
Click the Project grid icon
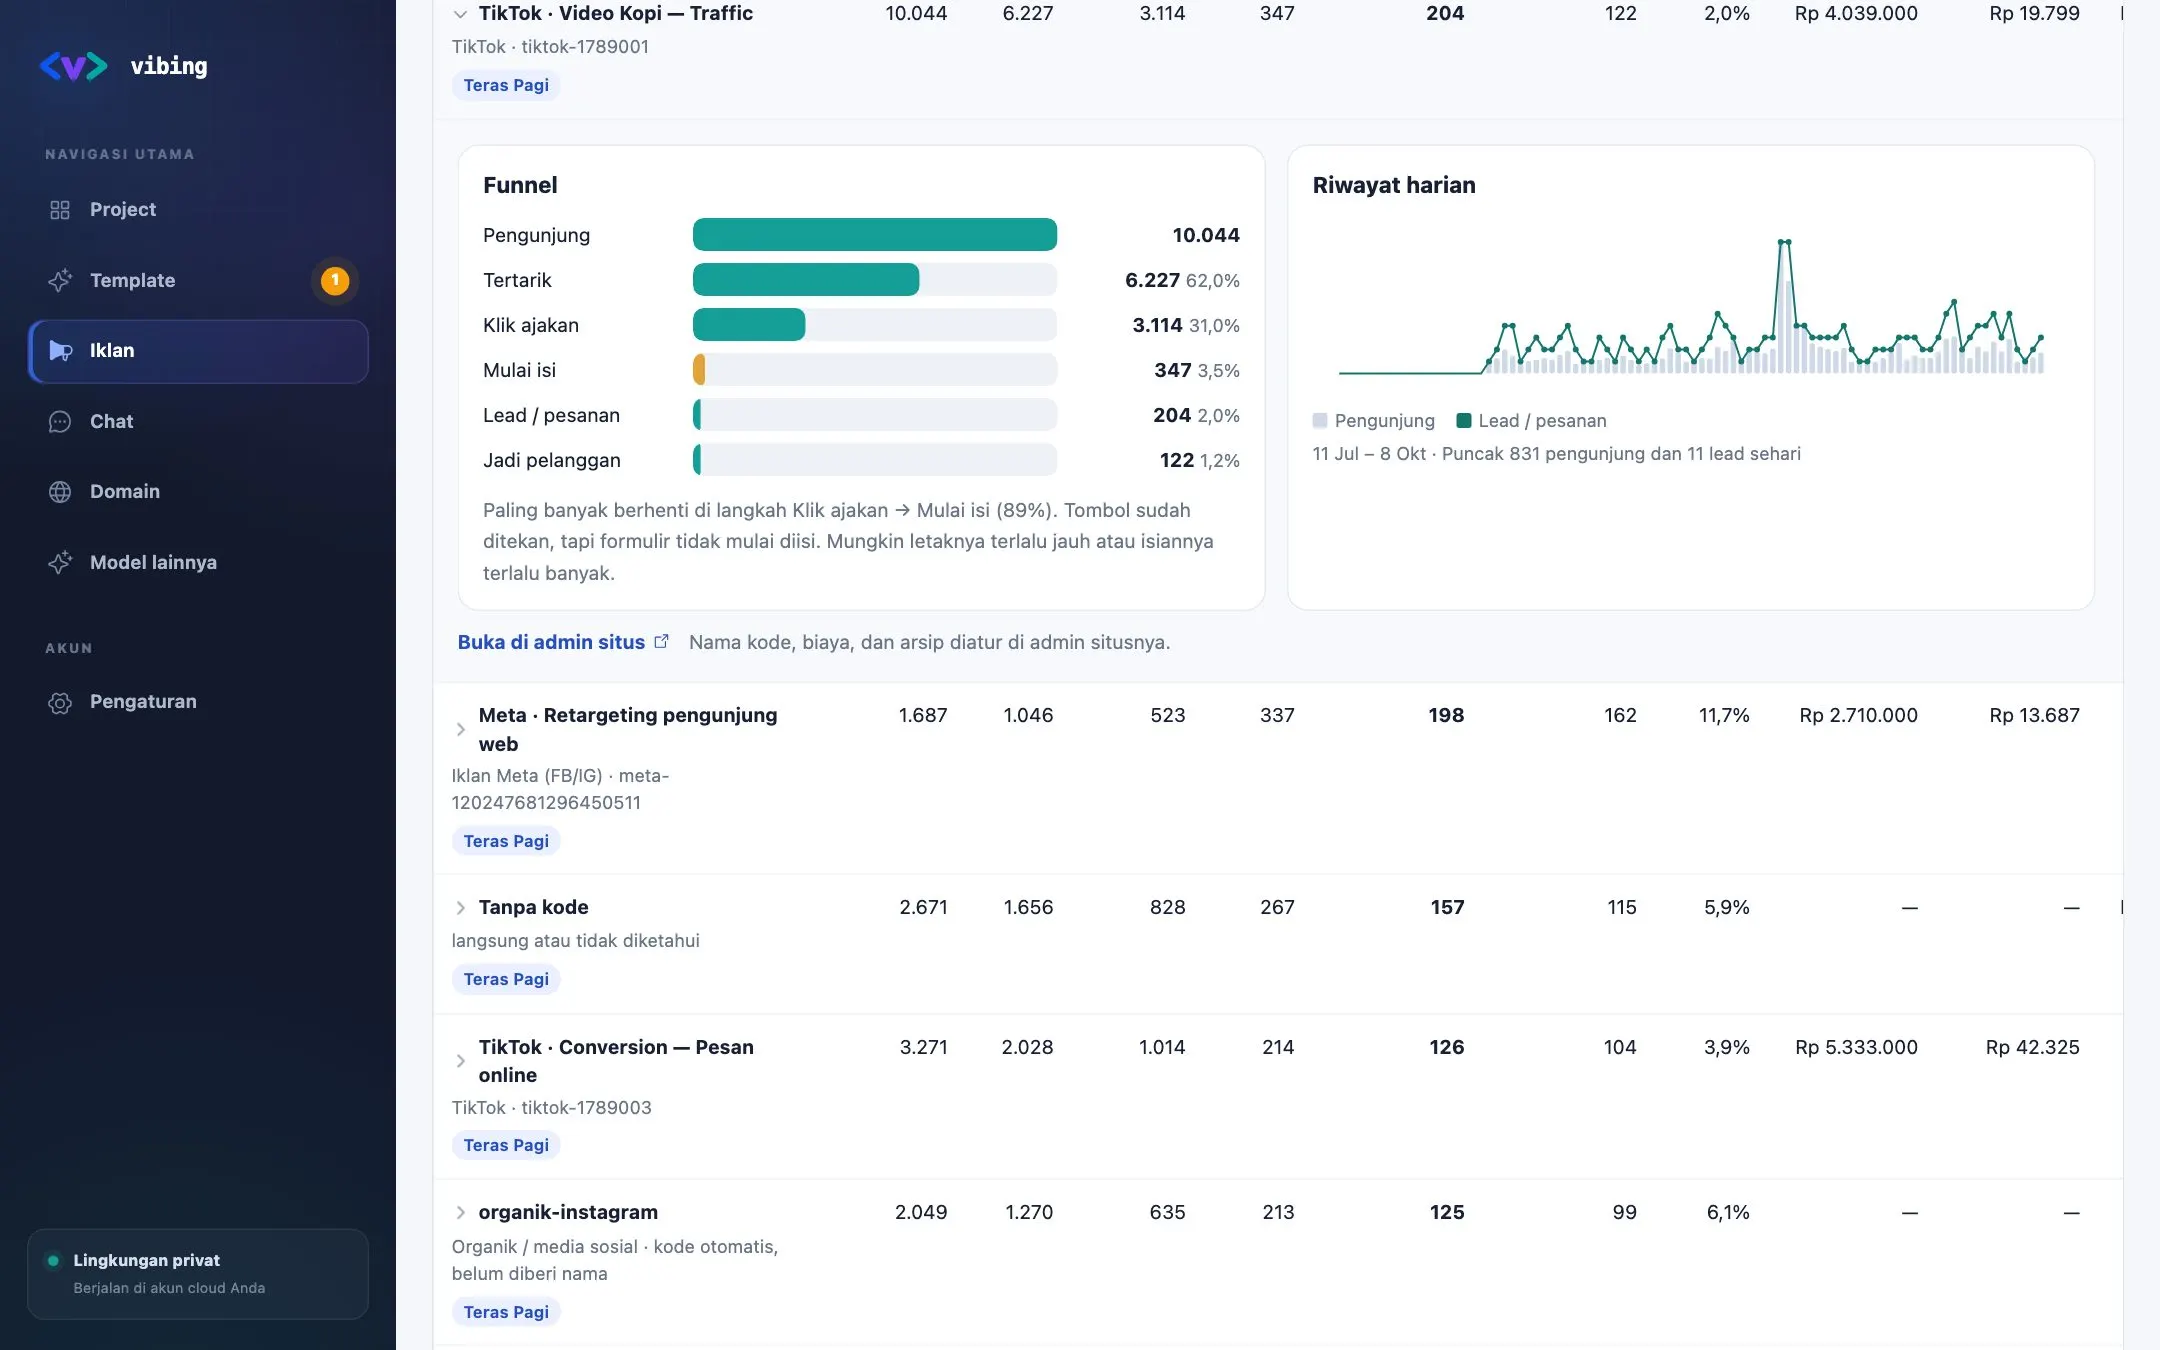click(x=60, y=210)
